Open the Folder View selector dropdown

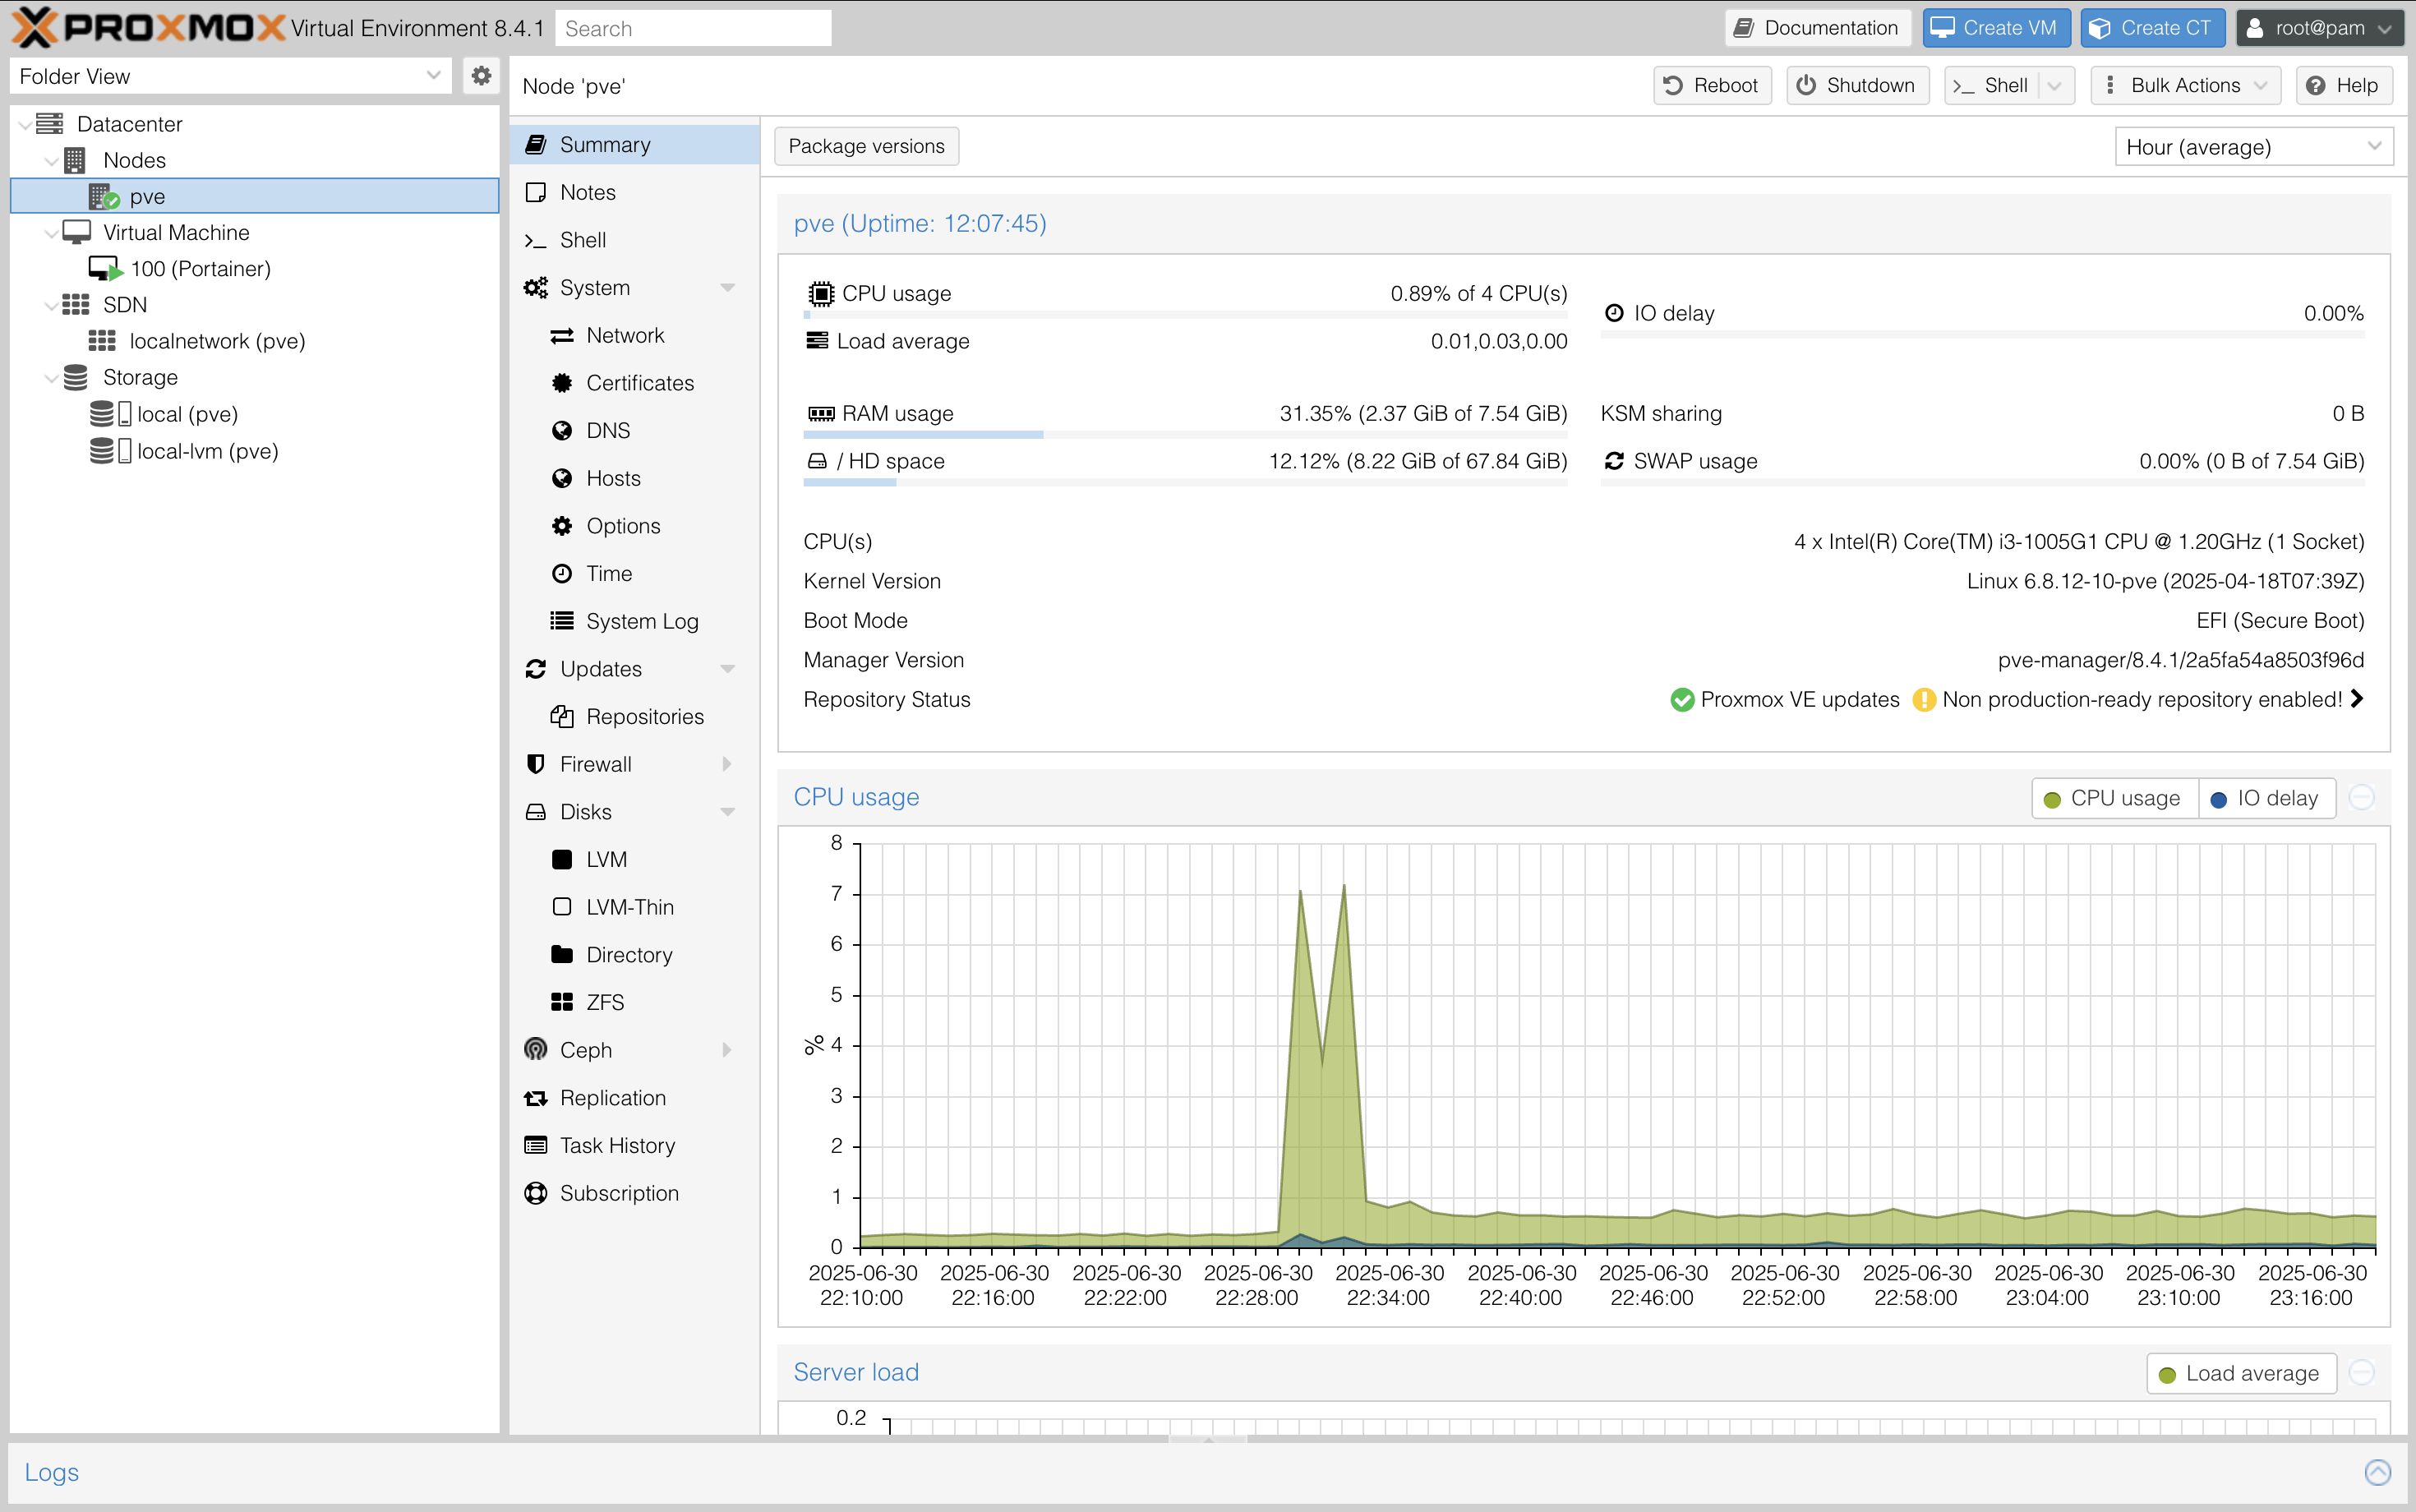[x=230, y=76]
